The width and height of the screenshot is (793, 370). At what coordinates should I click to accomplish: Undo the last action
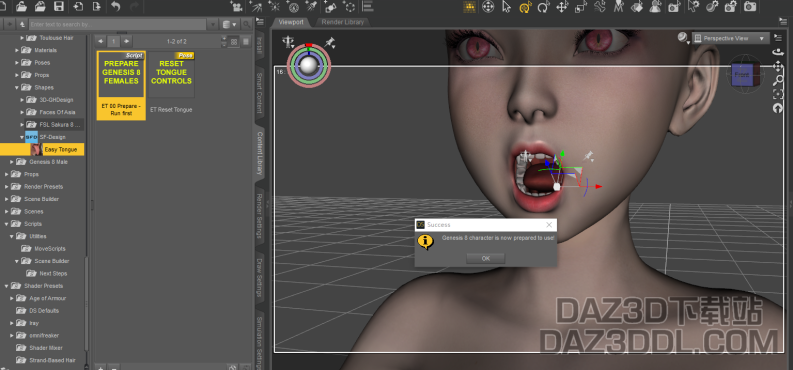pos(116,6)
